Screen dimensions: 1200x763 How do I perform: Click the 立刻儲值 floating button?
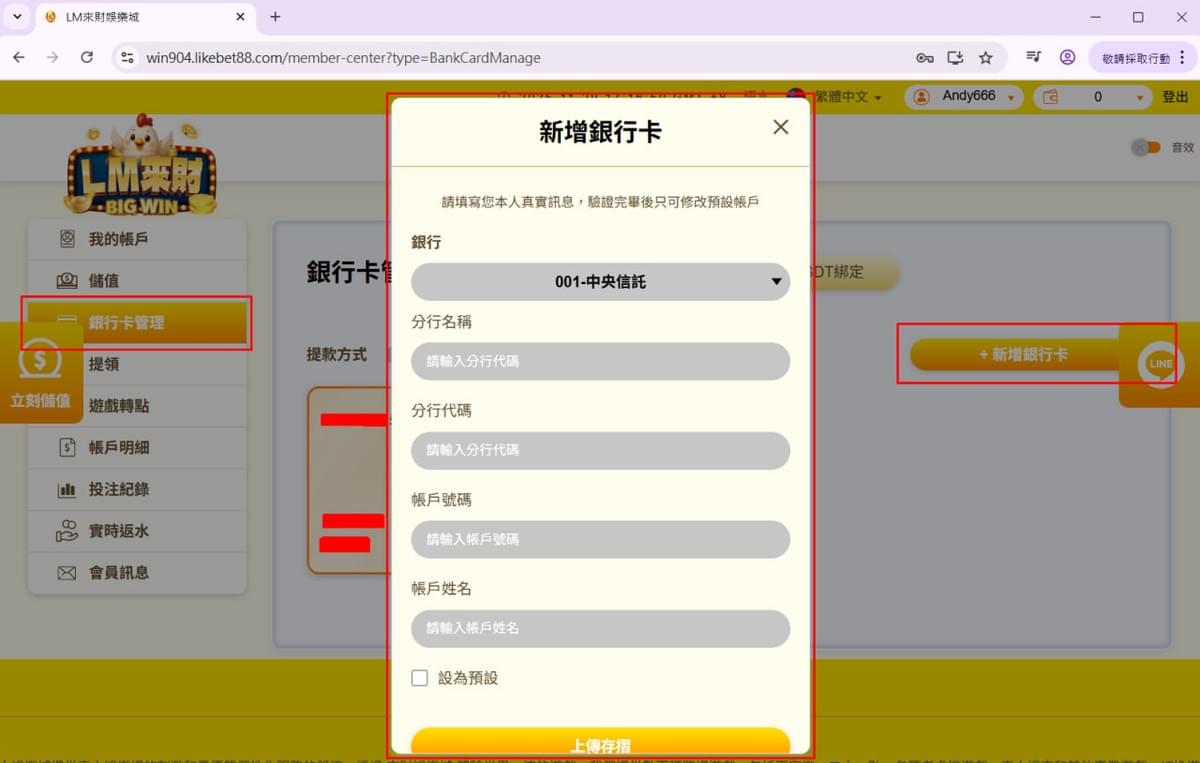(41, 373)
